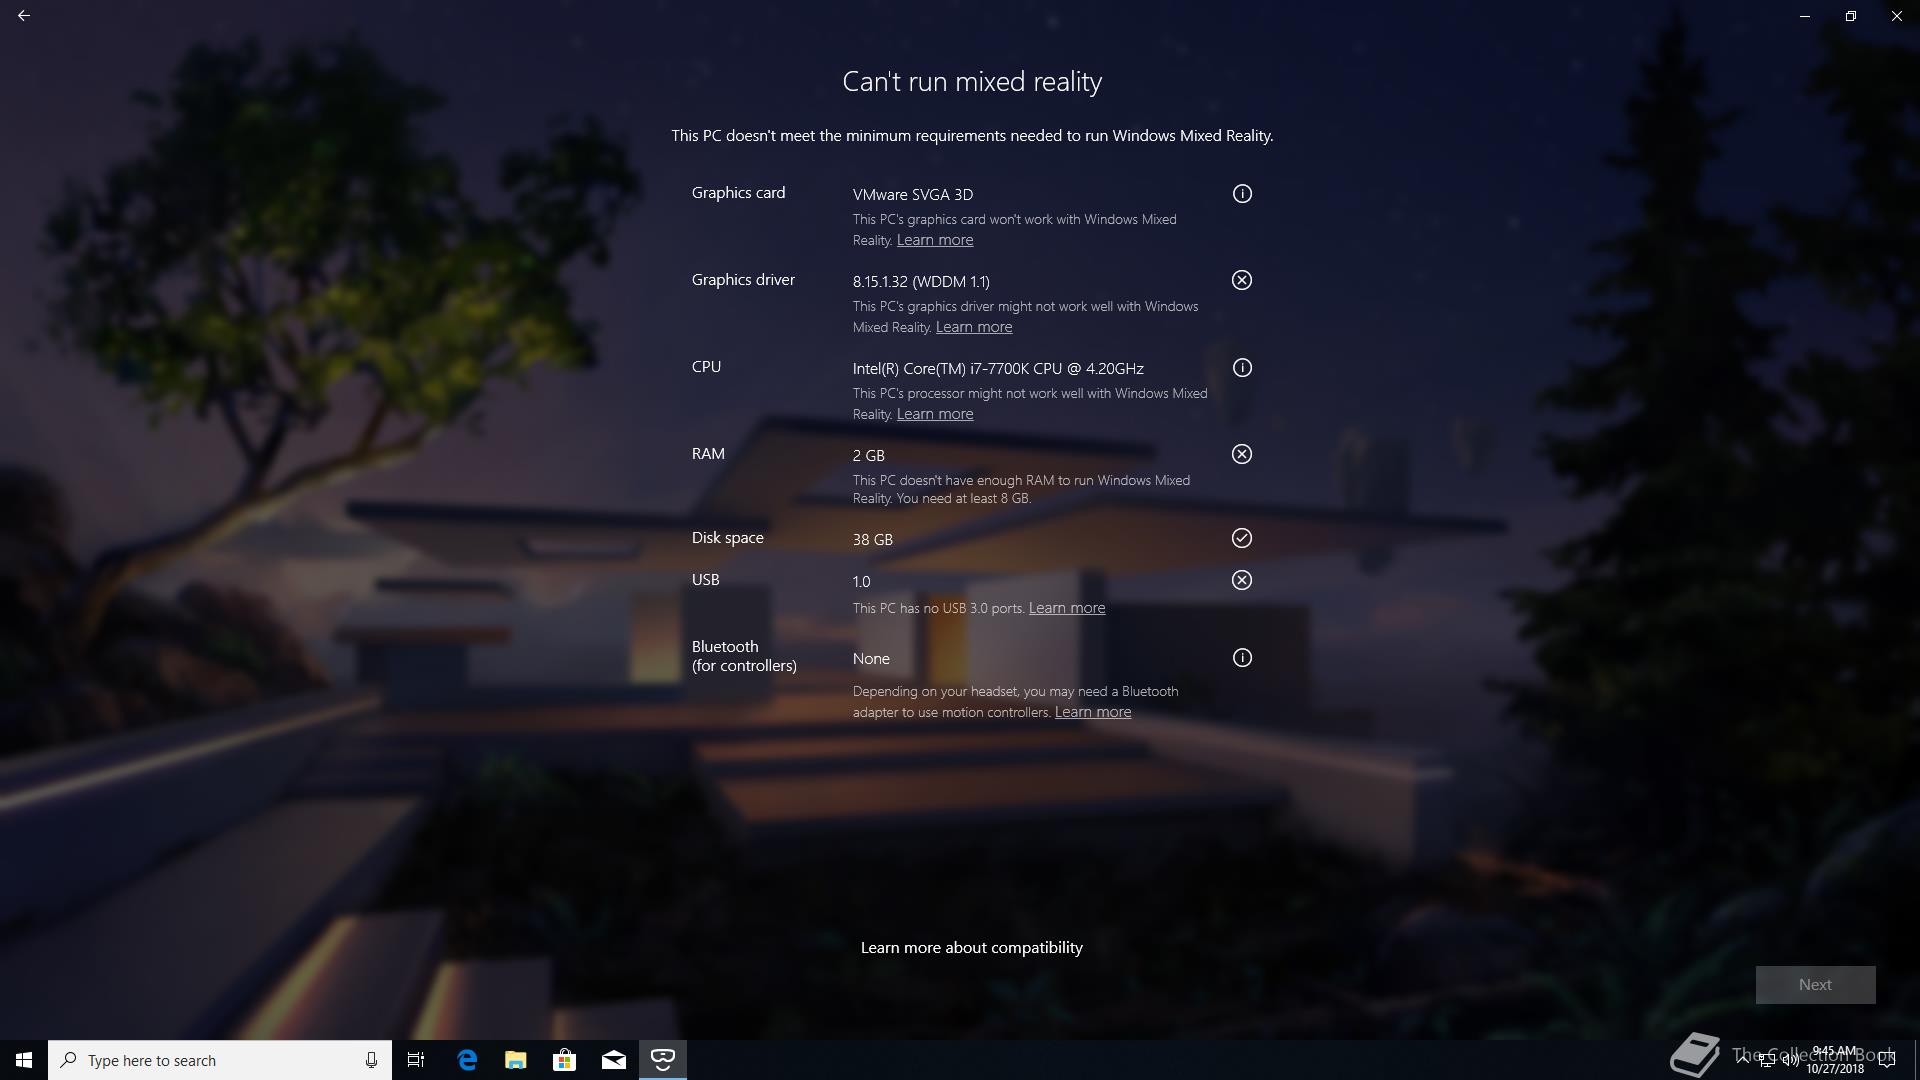The image size is (1920, 1080).
Task: Click info icon next to the CPU entry
Action: pos(1241,368)
